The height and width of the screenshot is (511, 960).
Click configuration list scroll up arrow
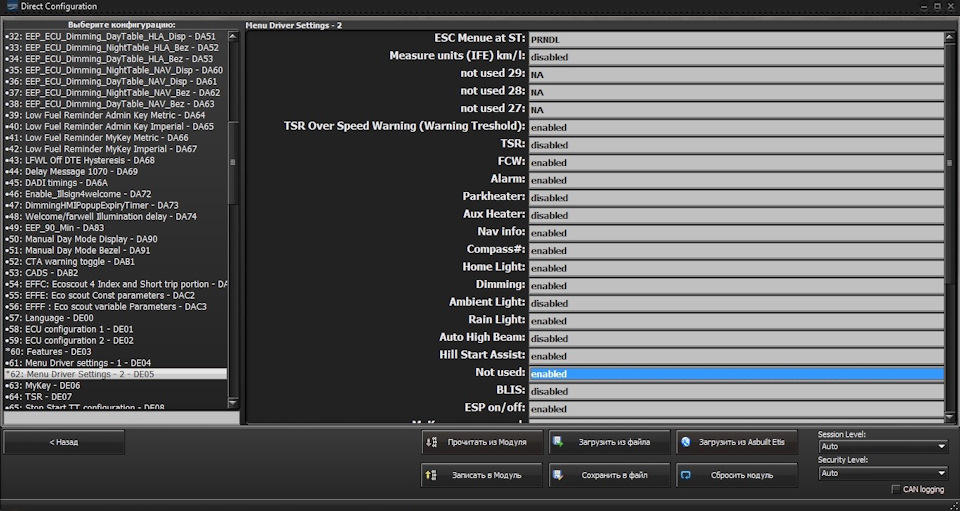coord(233,36)
